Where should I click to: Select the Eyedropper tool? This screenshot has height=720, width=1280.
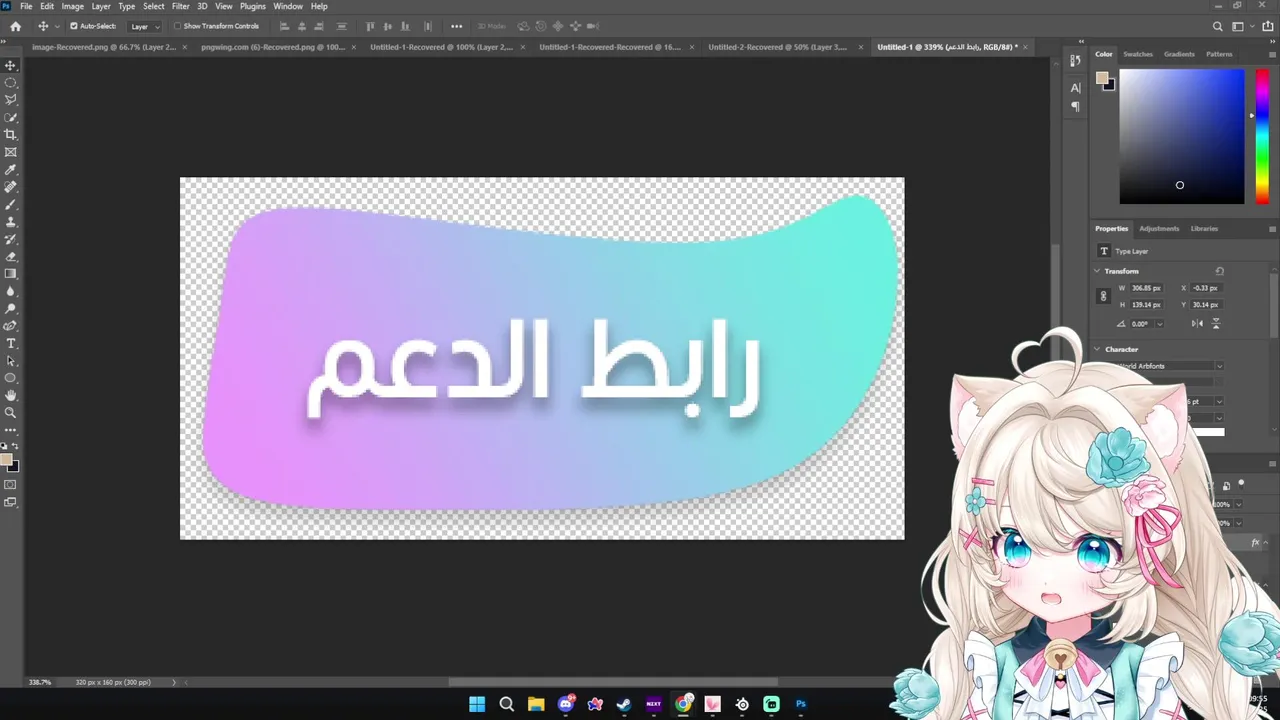[x=11, y=170]
